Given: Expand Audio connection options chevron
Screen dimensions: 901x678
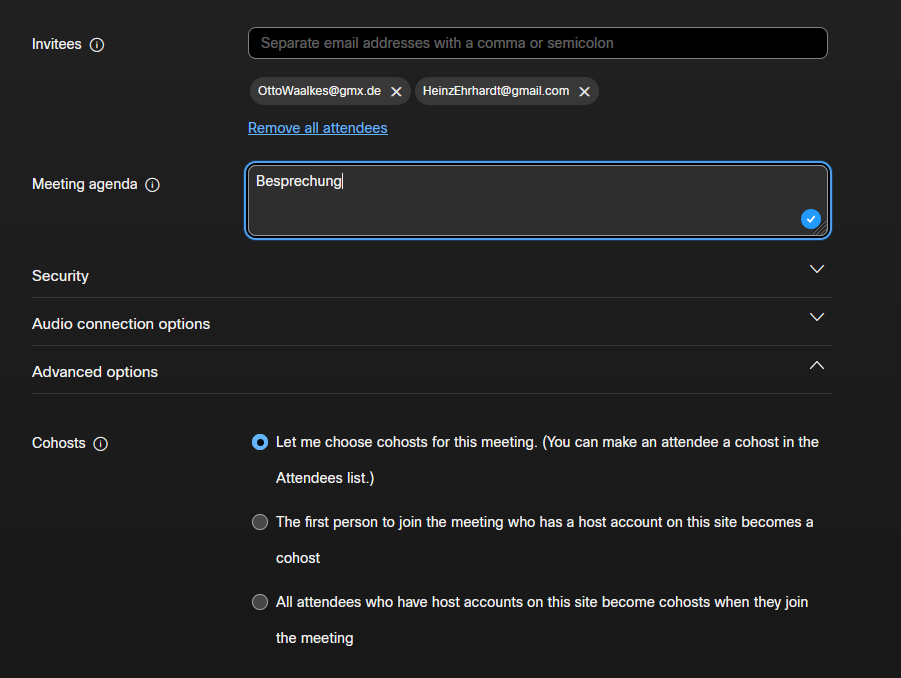Looking at the screenshot, I should tap(817, 317).
